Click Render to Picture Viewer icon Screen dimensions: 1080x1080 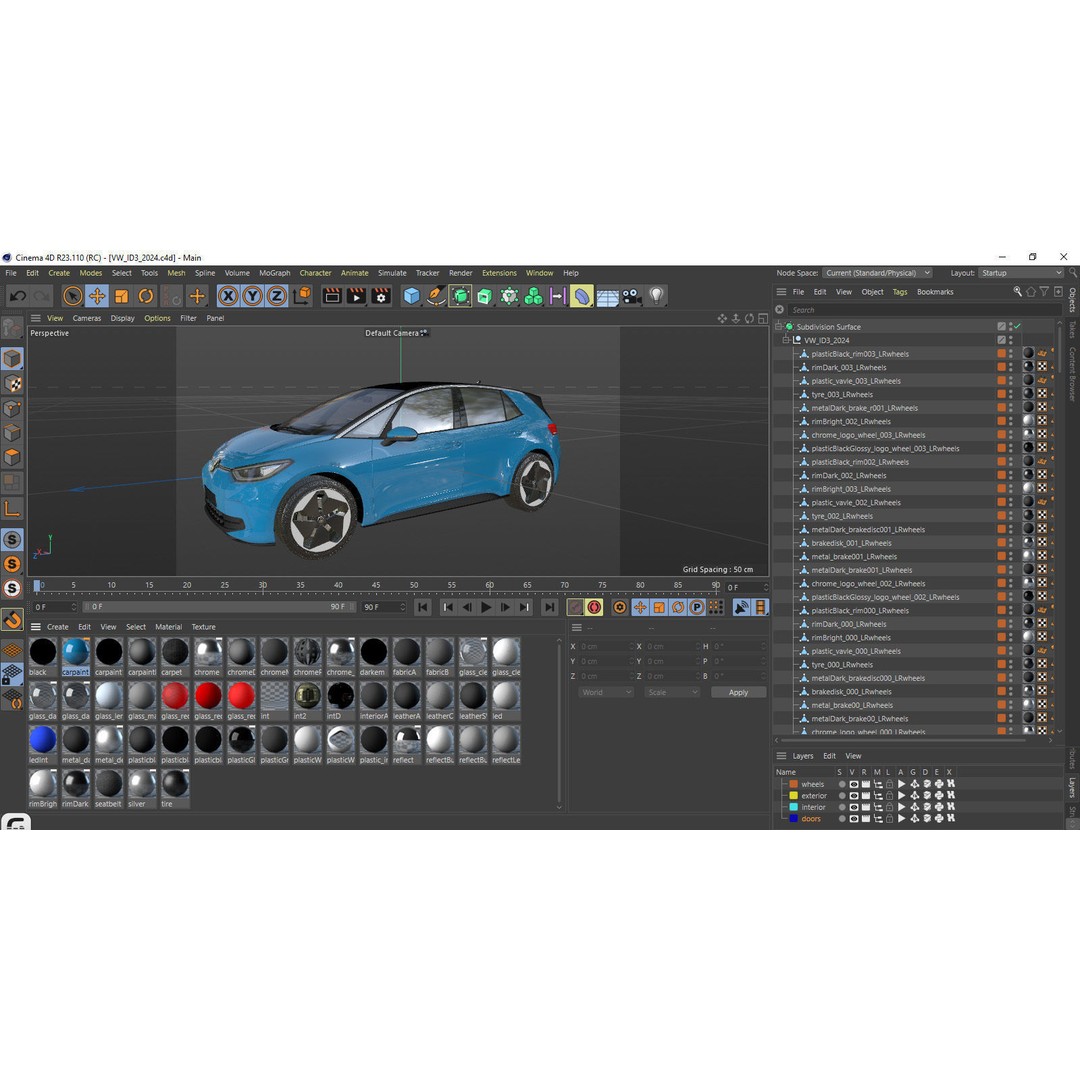pos(356,296)
